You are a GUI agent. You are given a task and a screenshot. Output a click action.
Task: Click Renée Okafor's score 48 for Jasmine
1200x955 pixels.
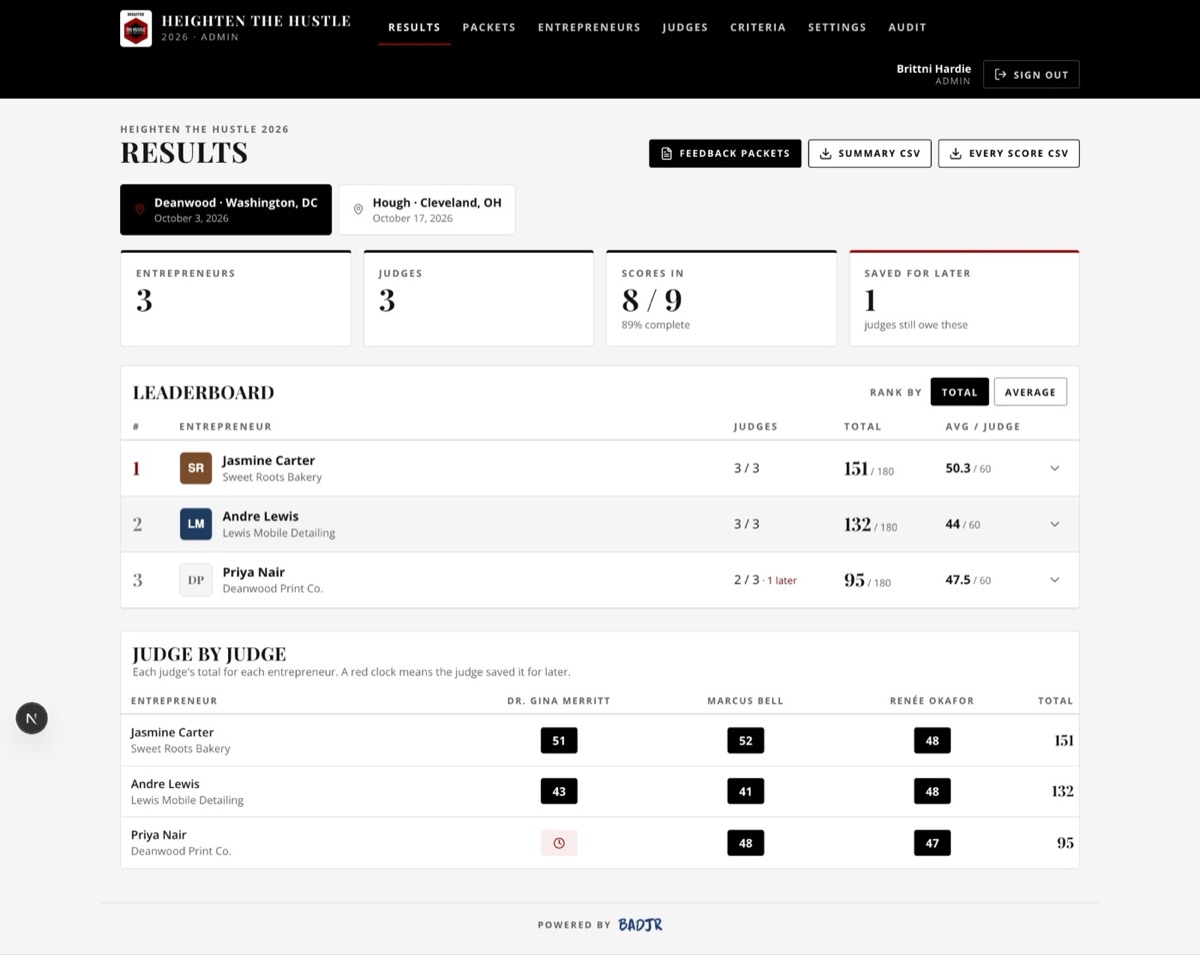tap(932, 741)
